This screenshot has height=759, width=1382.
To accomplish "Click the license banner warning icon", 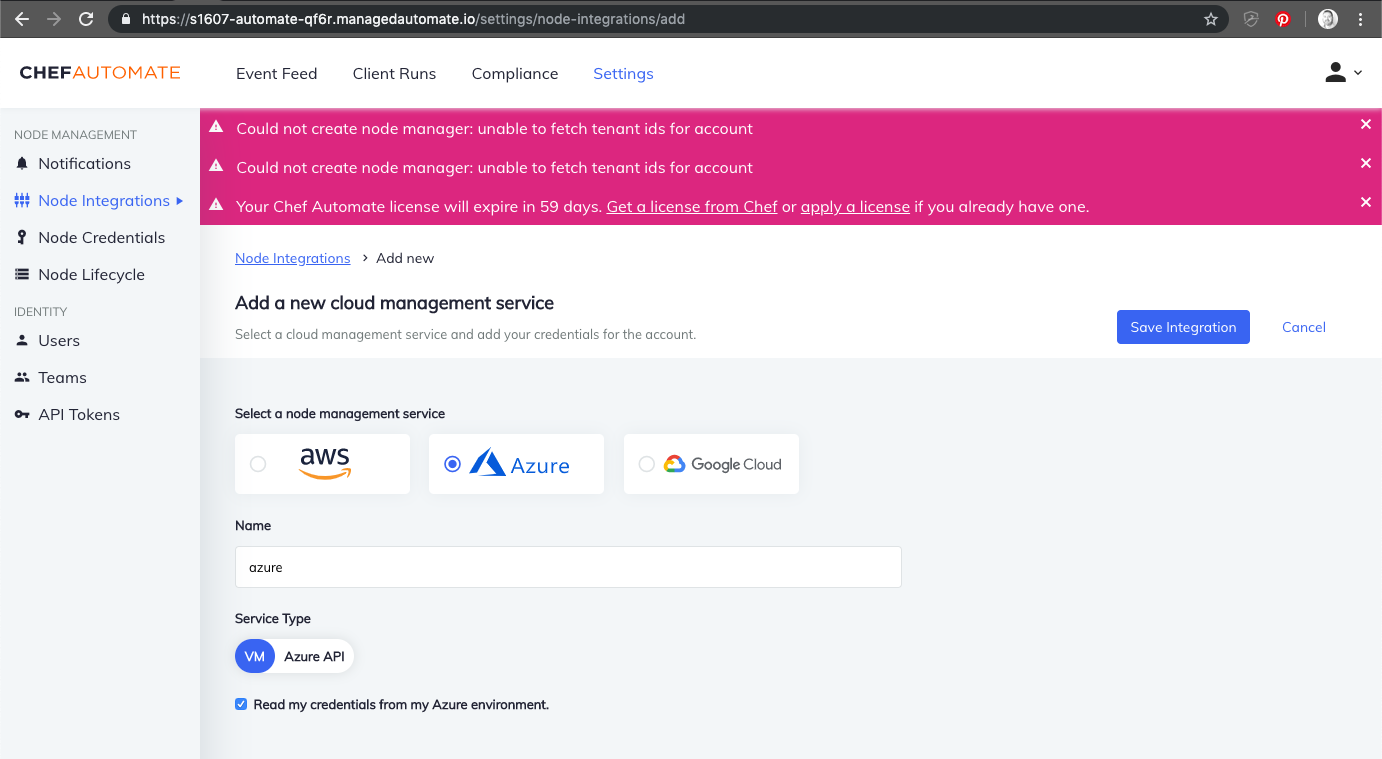I will point(216,205).
